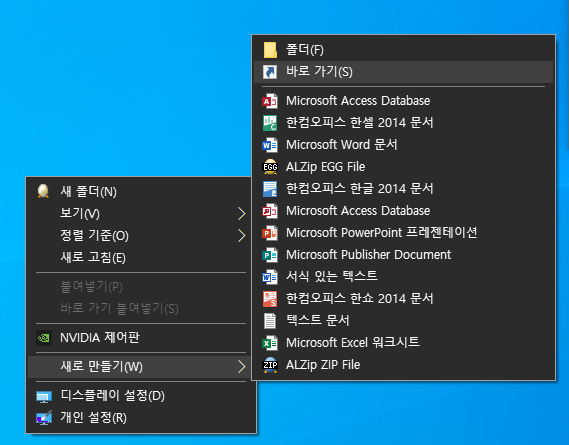Screen dimensions: 569x445
Task: Click the ALZip ZIP file icon
Action: click(x=270, y=365)
